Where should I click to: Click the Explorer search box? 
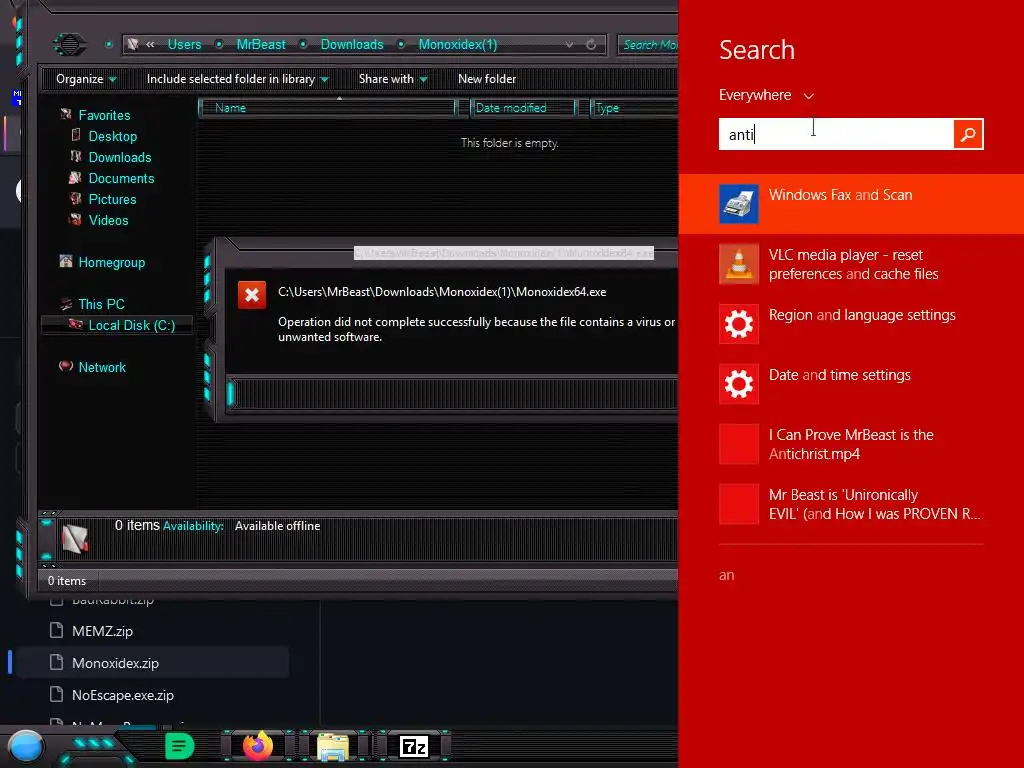(648, 44)
